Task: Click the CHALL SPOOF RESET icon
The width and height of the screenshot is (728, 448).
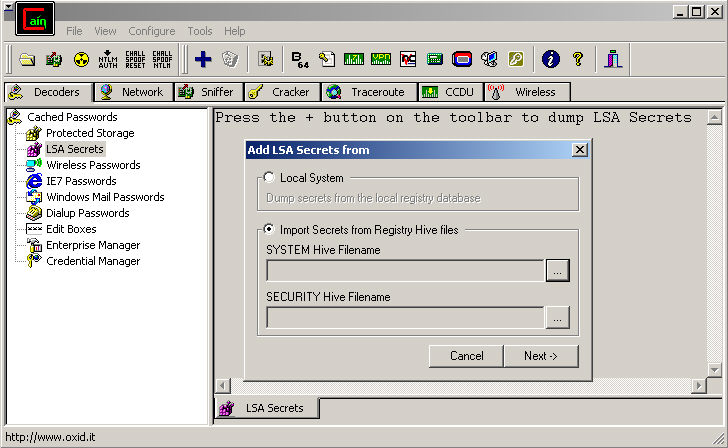Action: tap(135, 59)
